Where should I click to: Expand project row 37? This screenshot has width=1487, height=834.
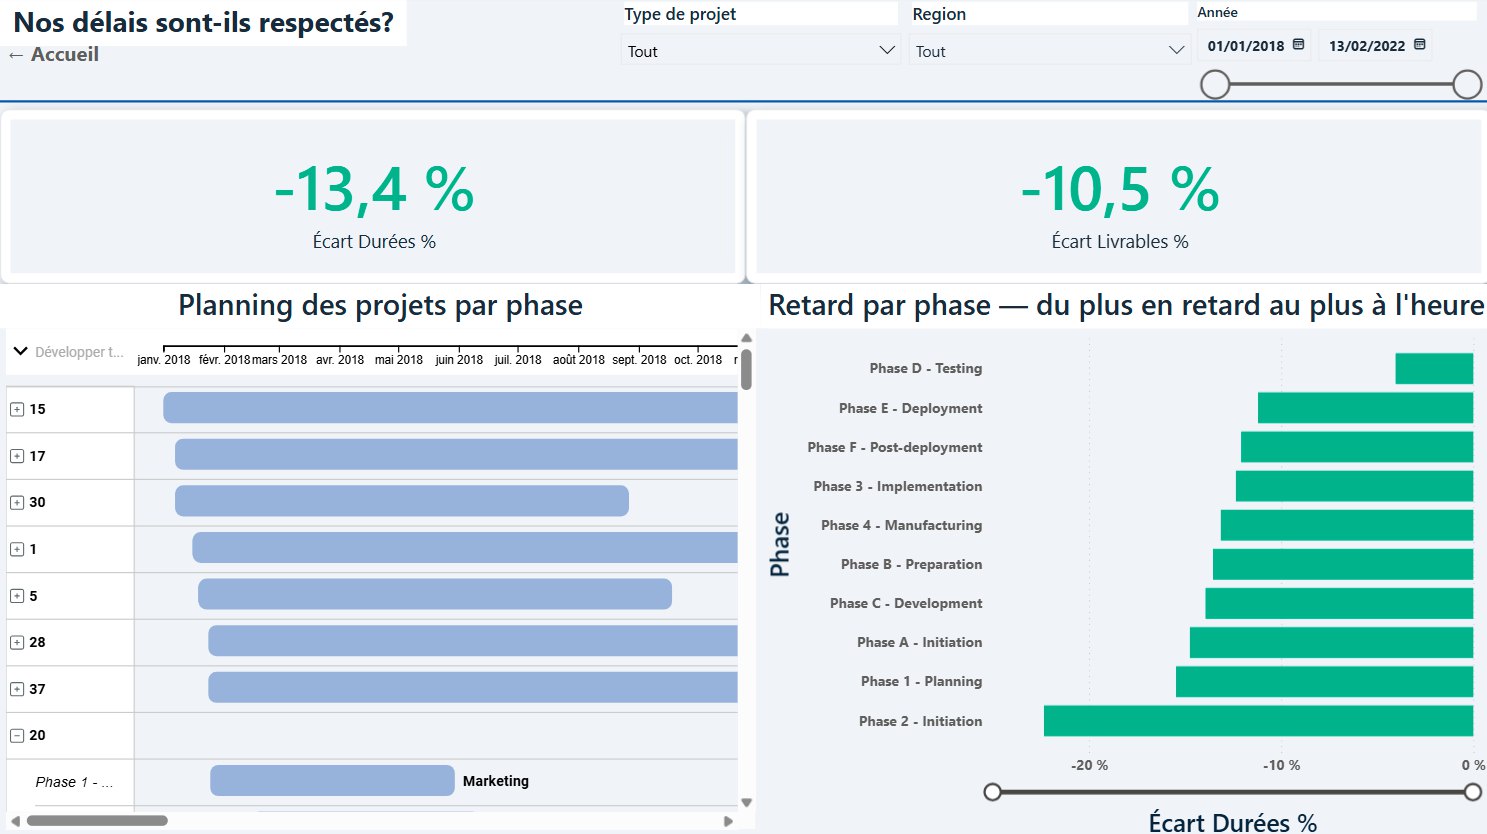coord(17,689)
